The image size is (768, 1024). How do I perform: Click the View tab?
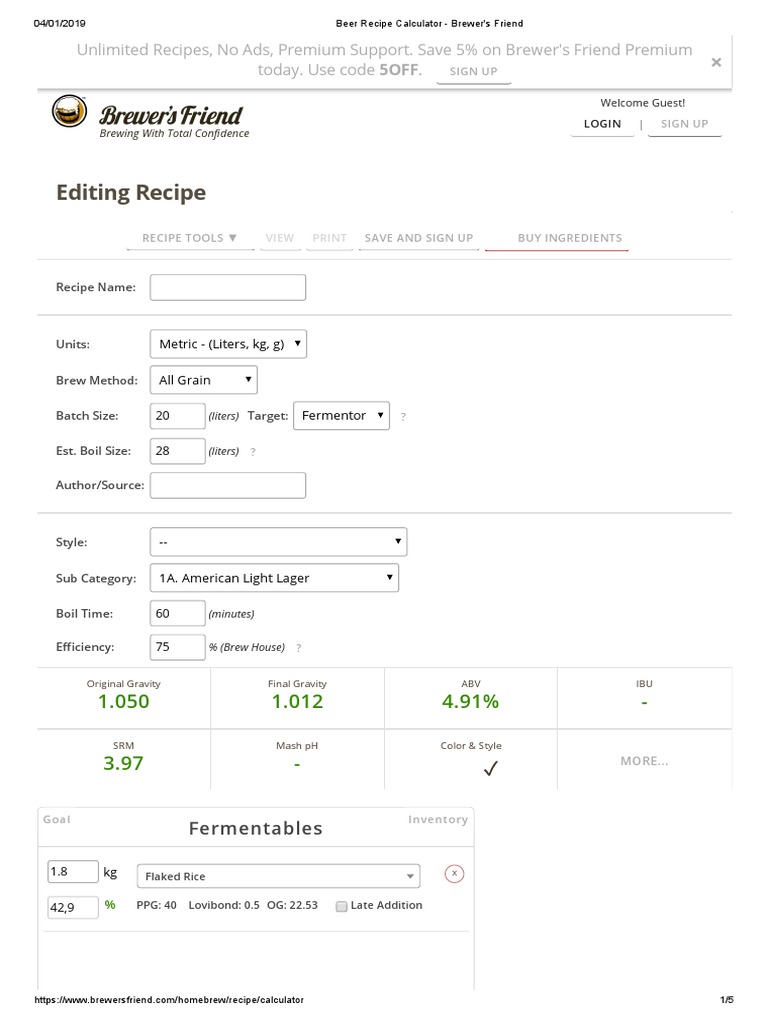(280, 238)
